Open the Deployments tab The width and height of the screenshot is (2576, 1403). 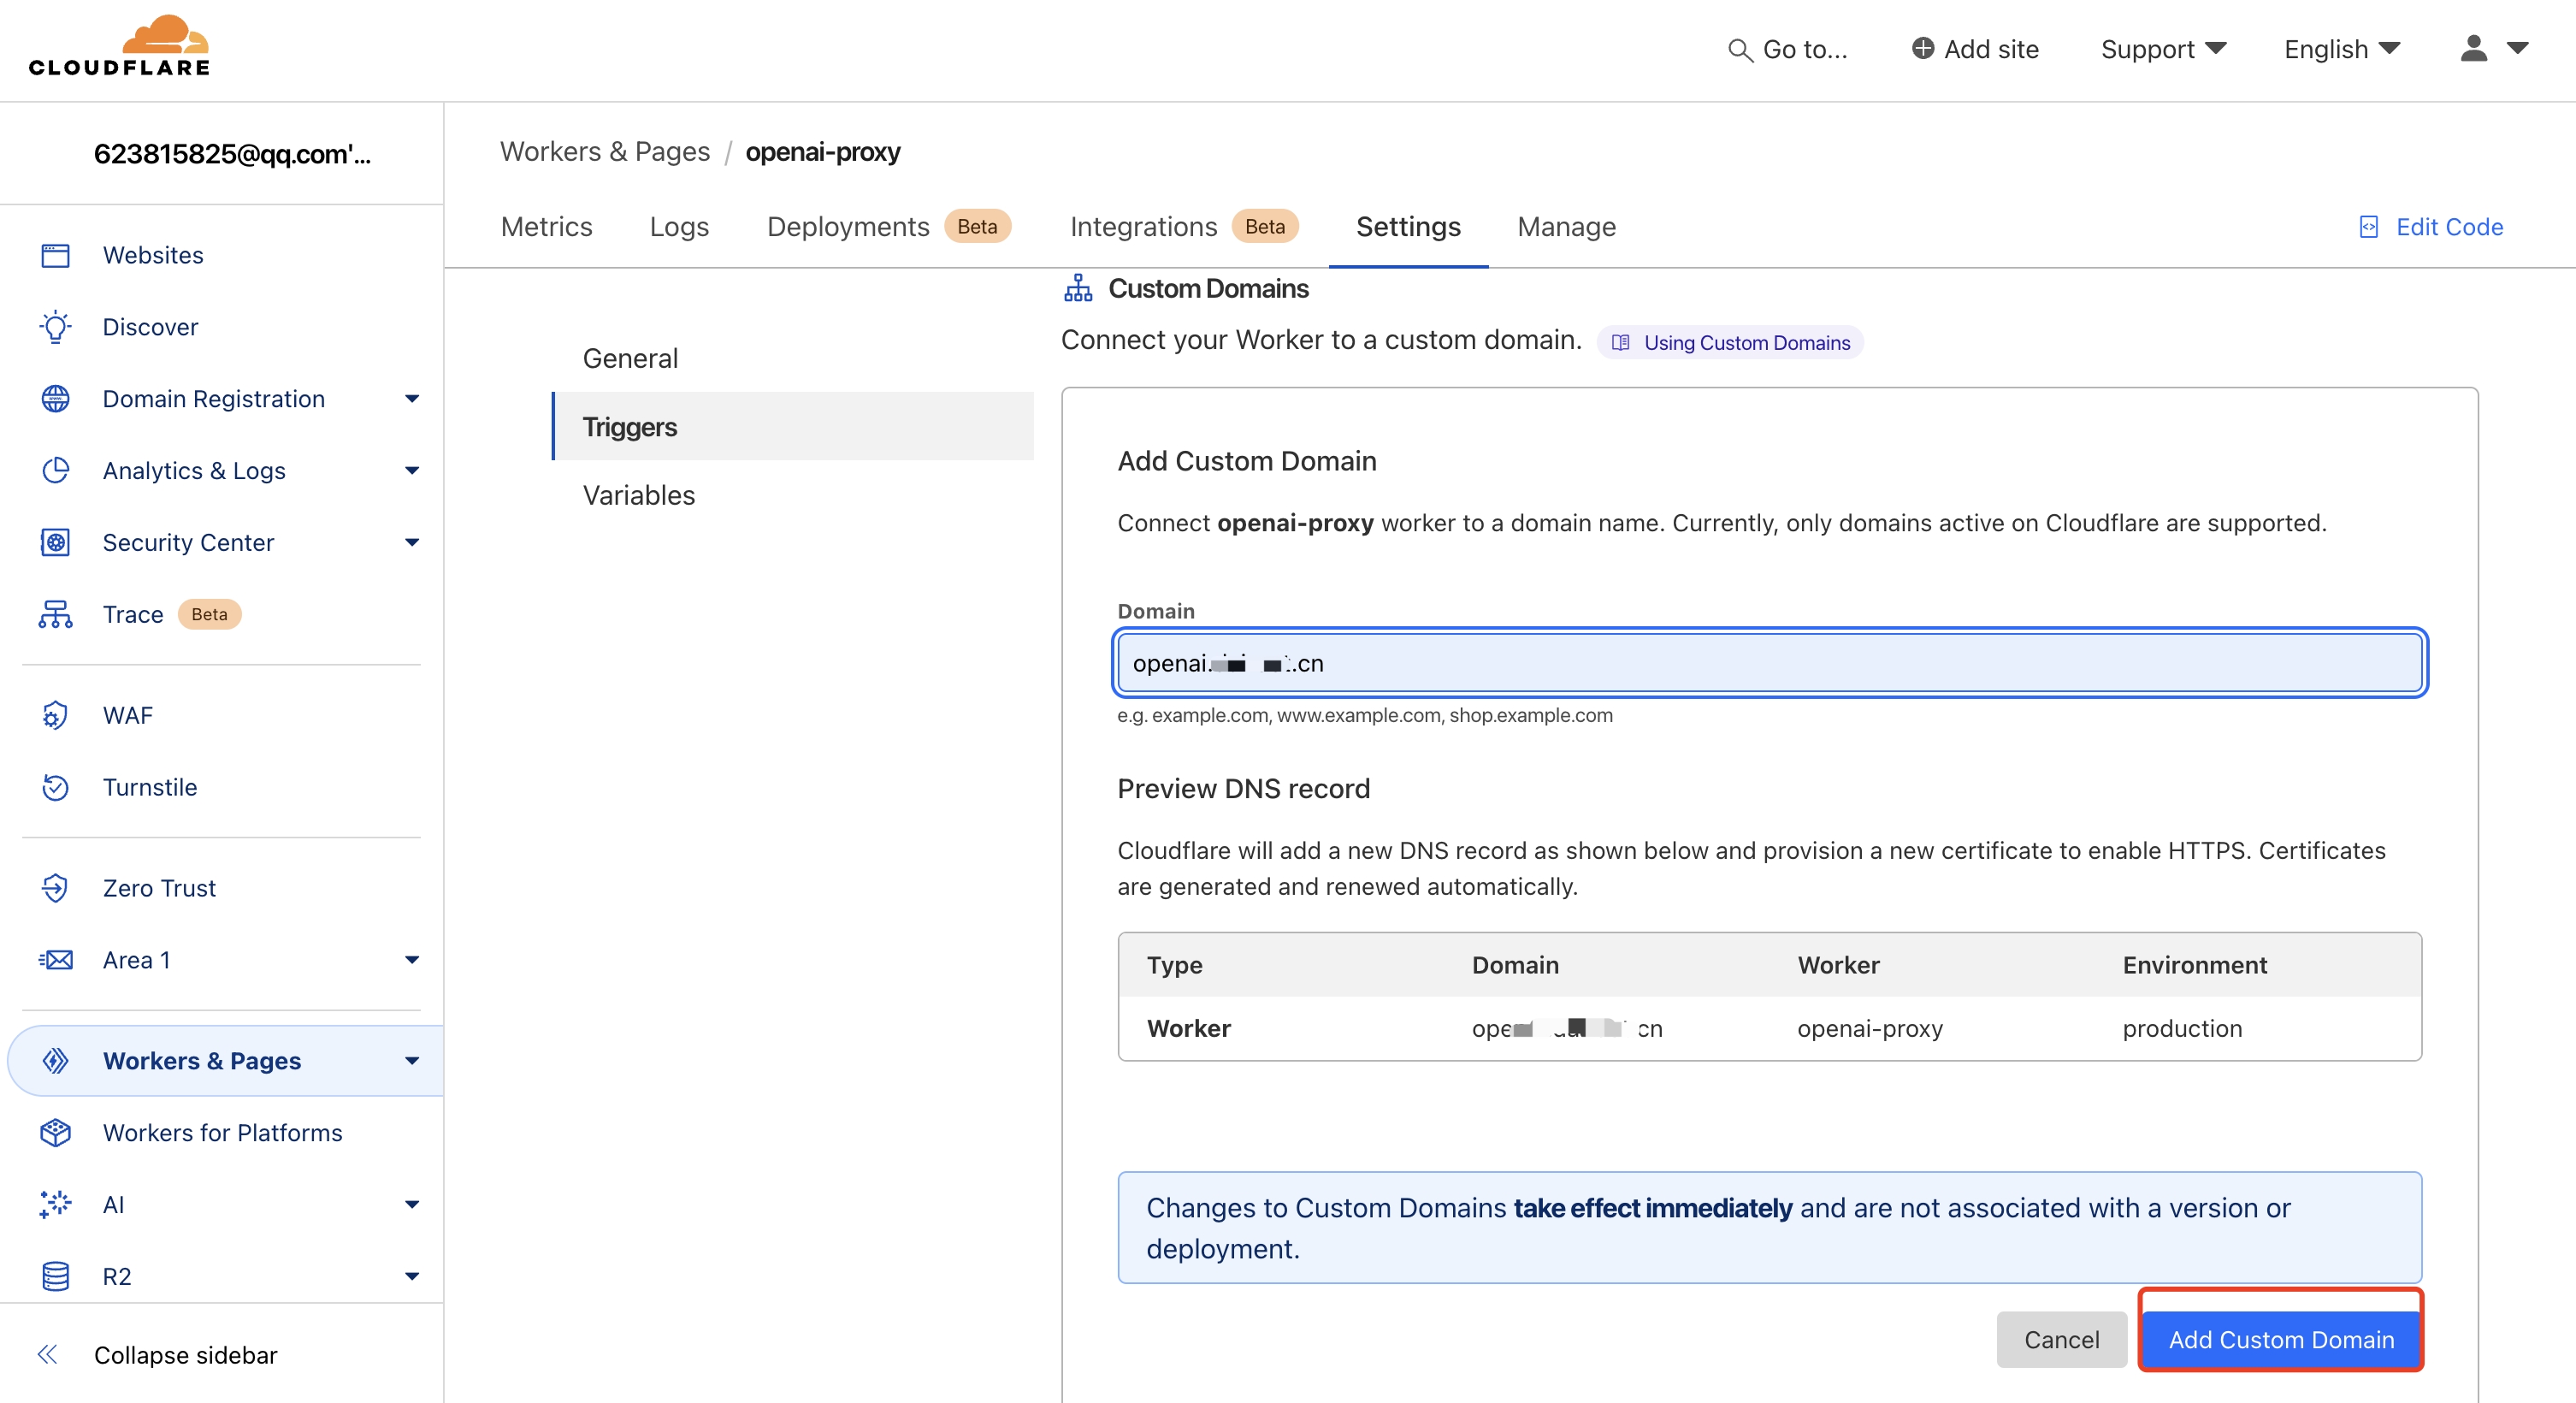click(x=889, y=227)
